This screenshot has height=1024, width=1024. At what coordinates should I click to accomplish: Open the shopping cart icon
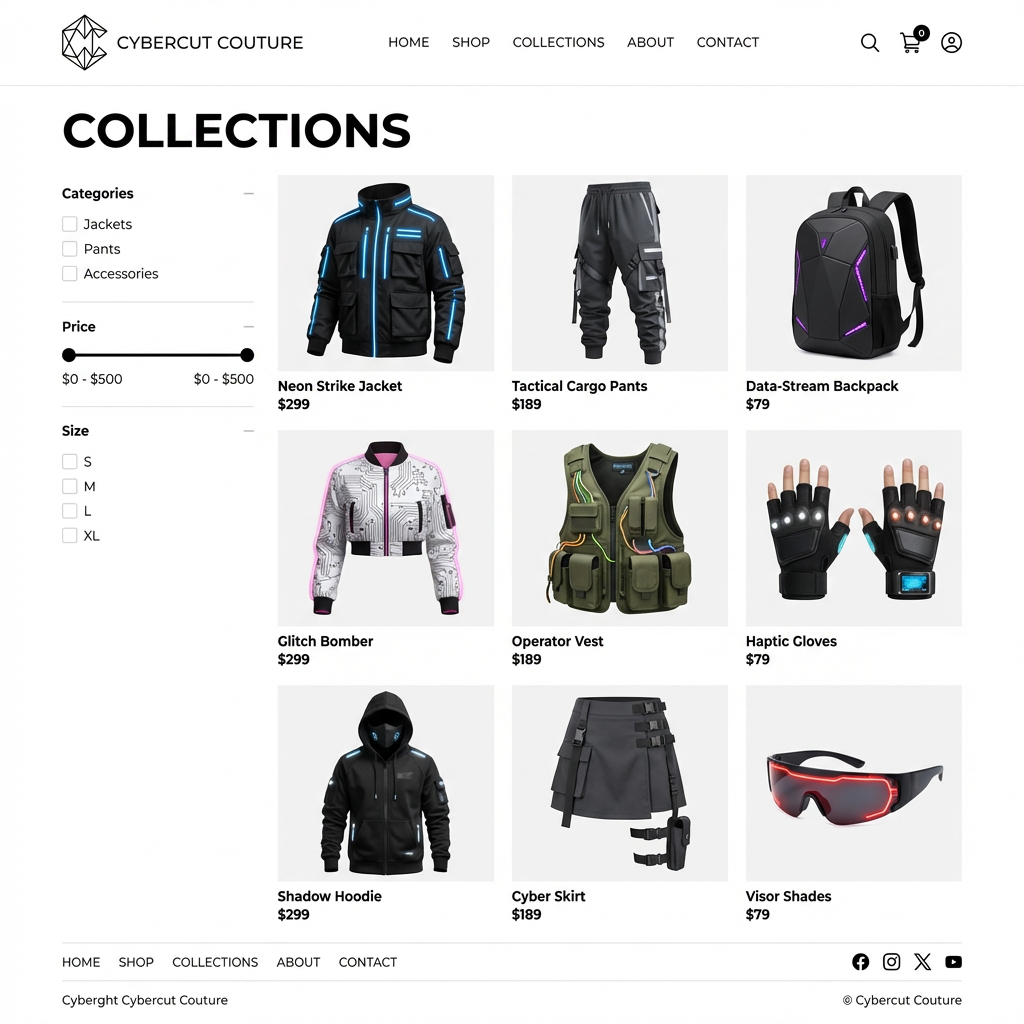[x=913, y=41]
